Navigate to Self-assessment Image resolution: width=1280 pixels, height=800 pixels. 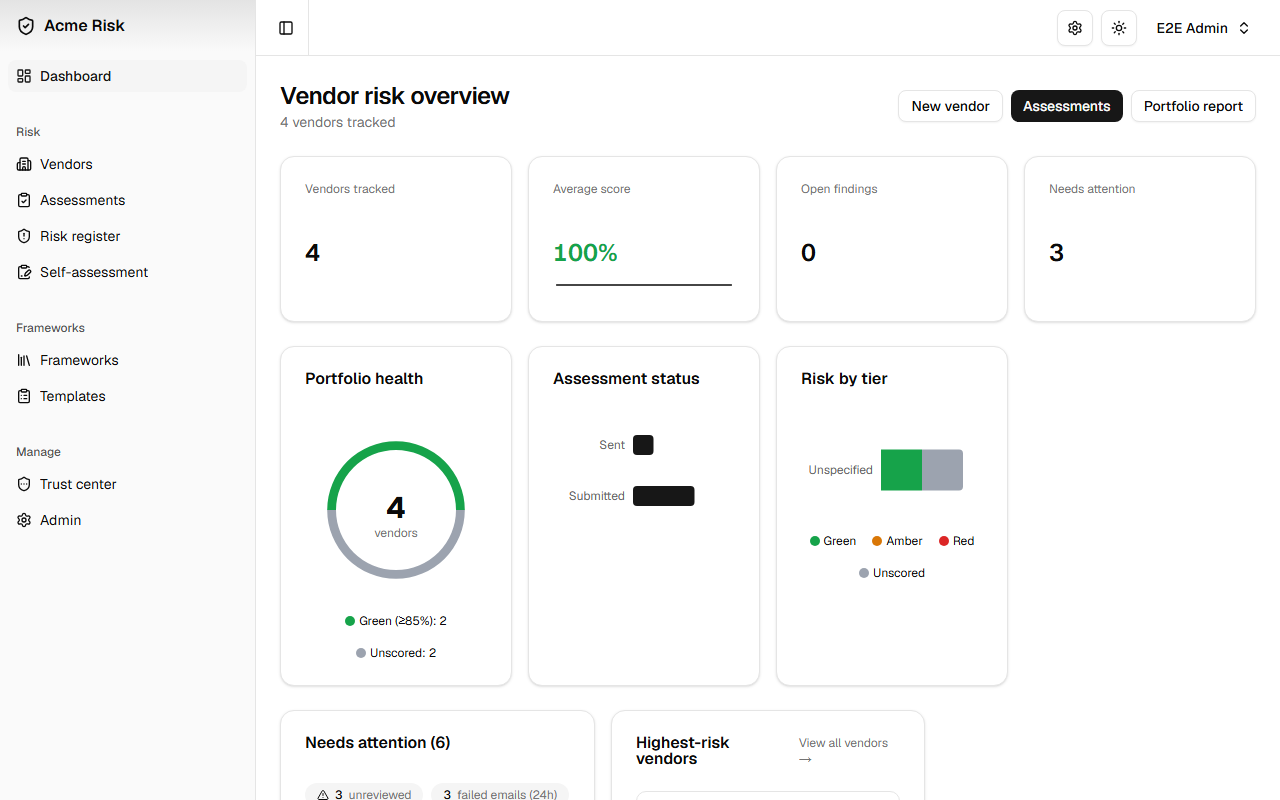[x=127, y=272]
